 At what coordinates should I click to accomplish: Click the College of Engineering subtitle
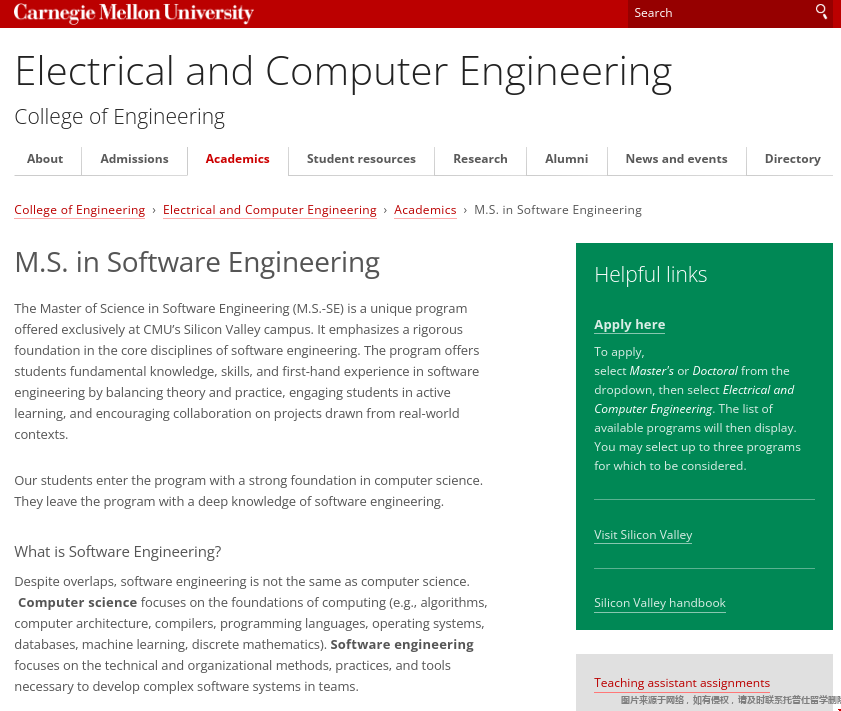(x=120, y=117)
